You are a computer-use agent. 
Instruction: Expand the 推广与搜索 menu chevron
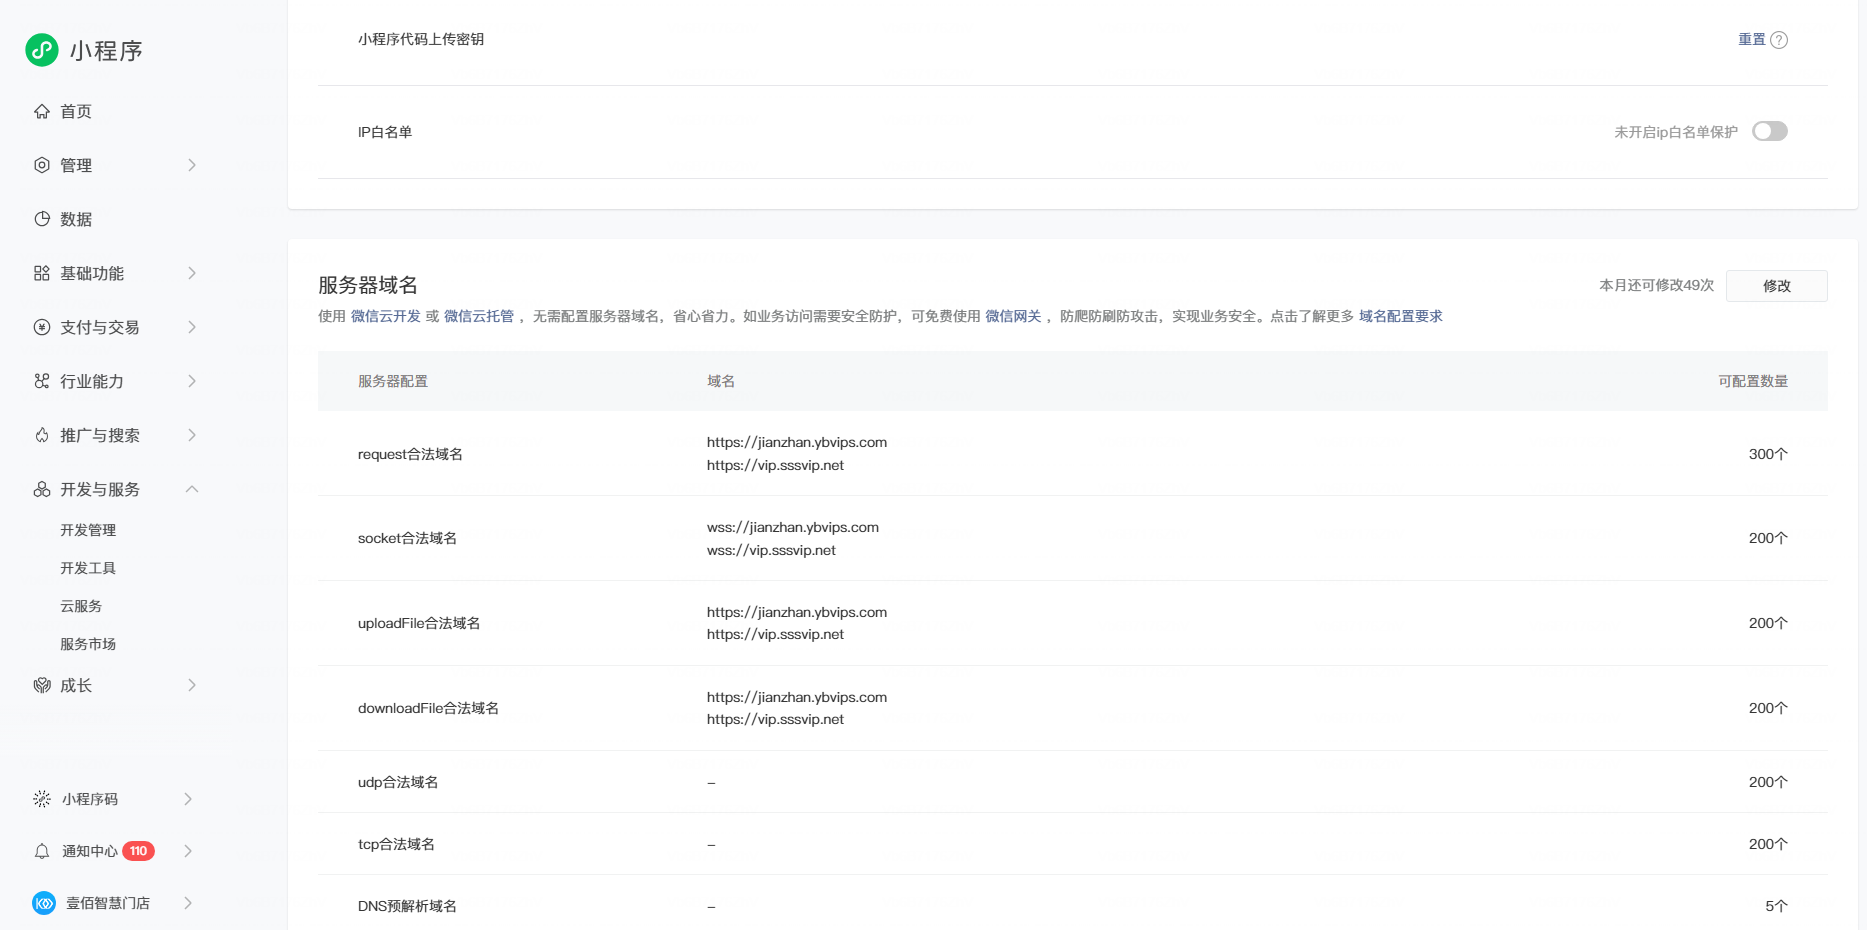click(192, 435)
